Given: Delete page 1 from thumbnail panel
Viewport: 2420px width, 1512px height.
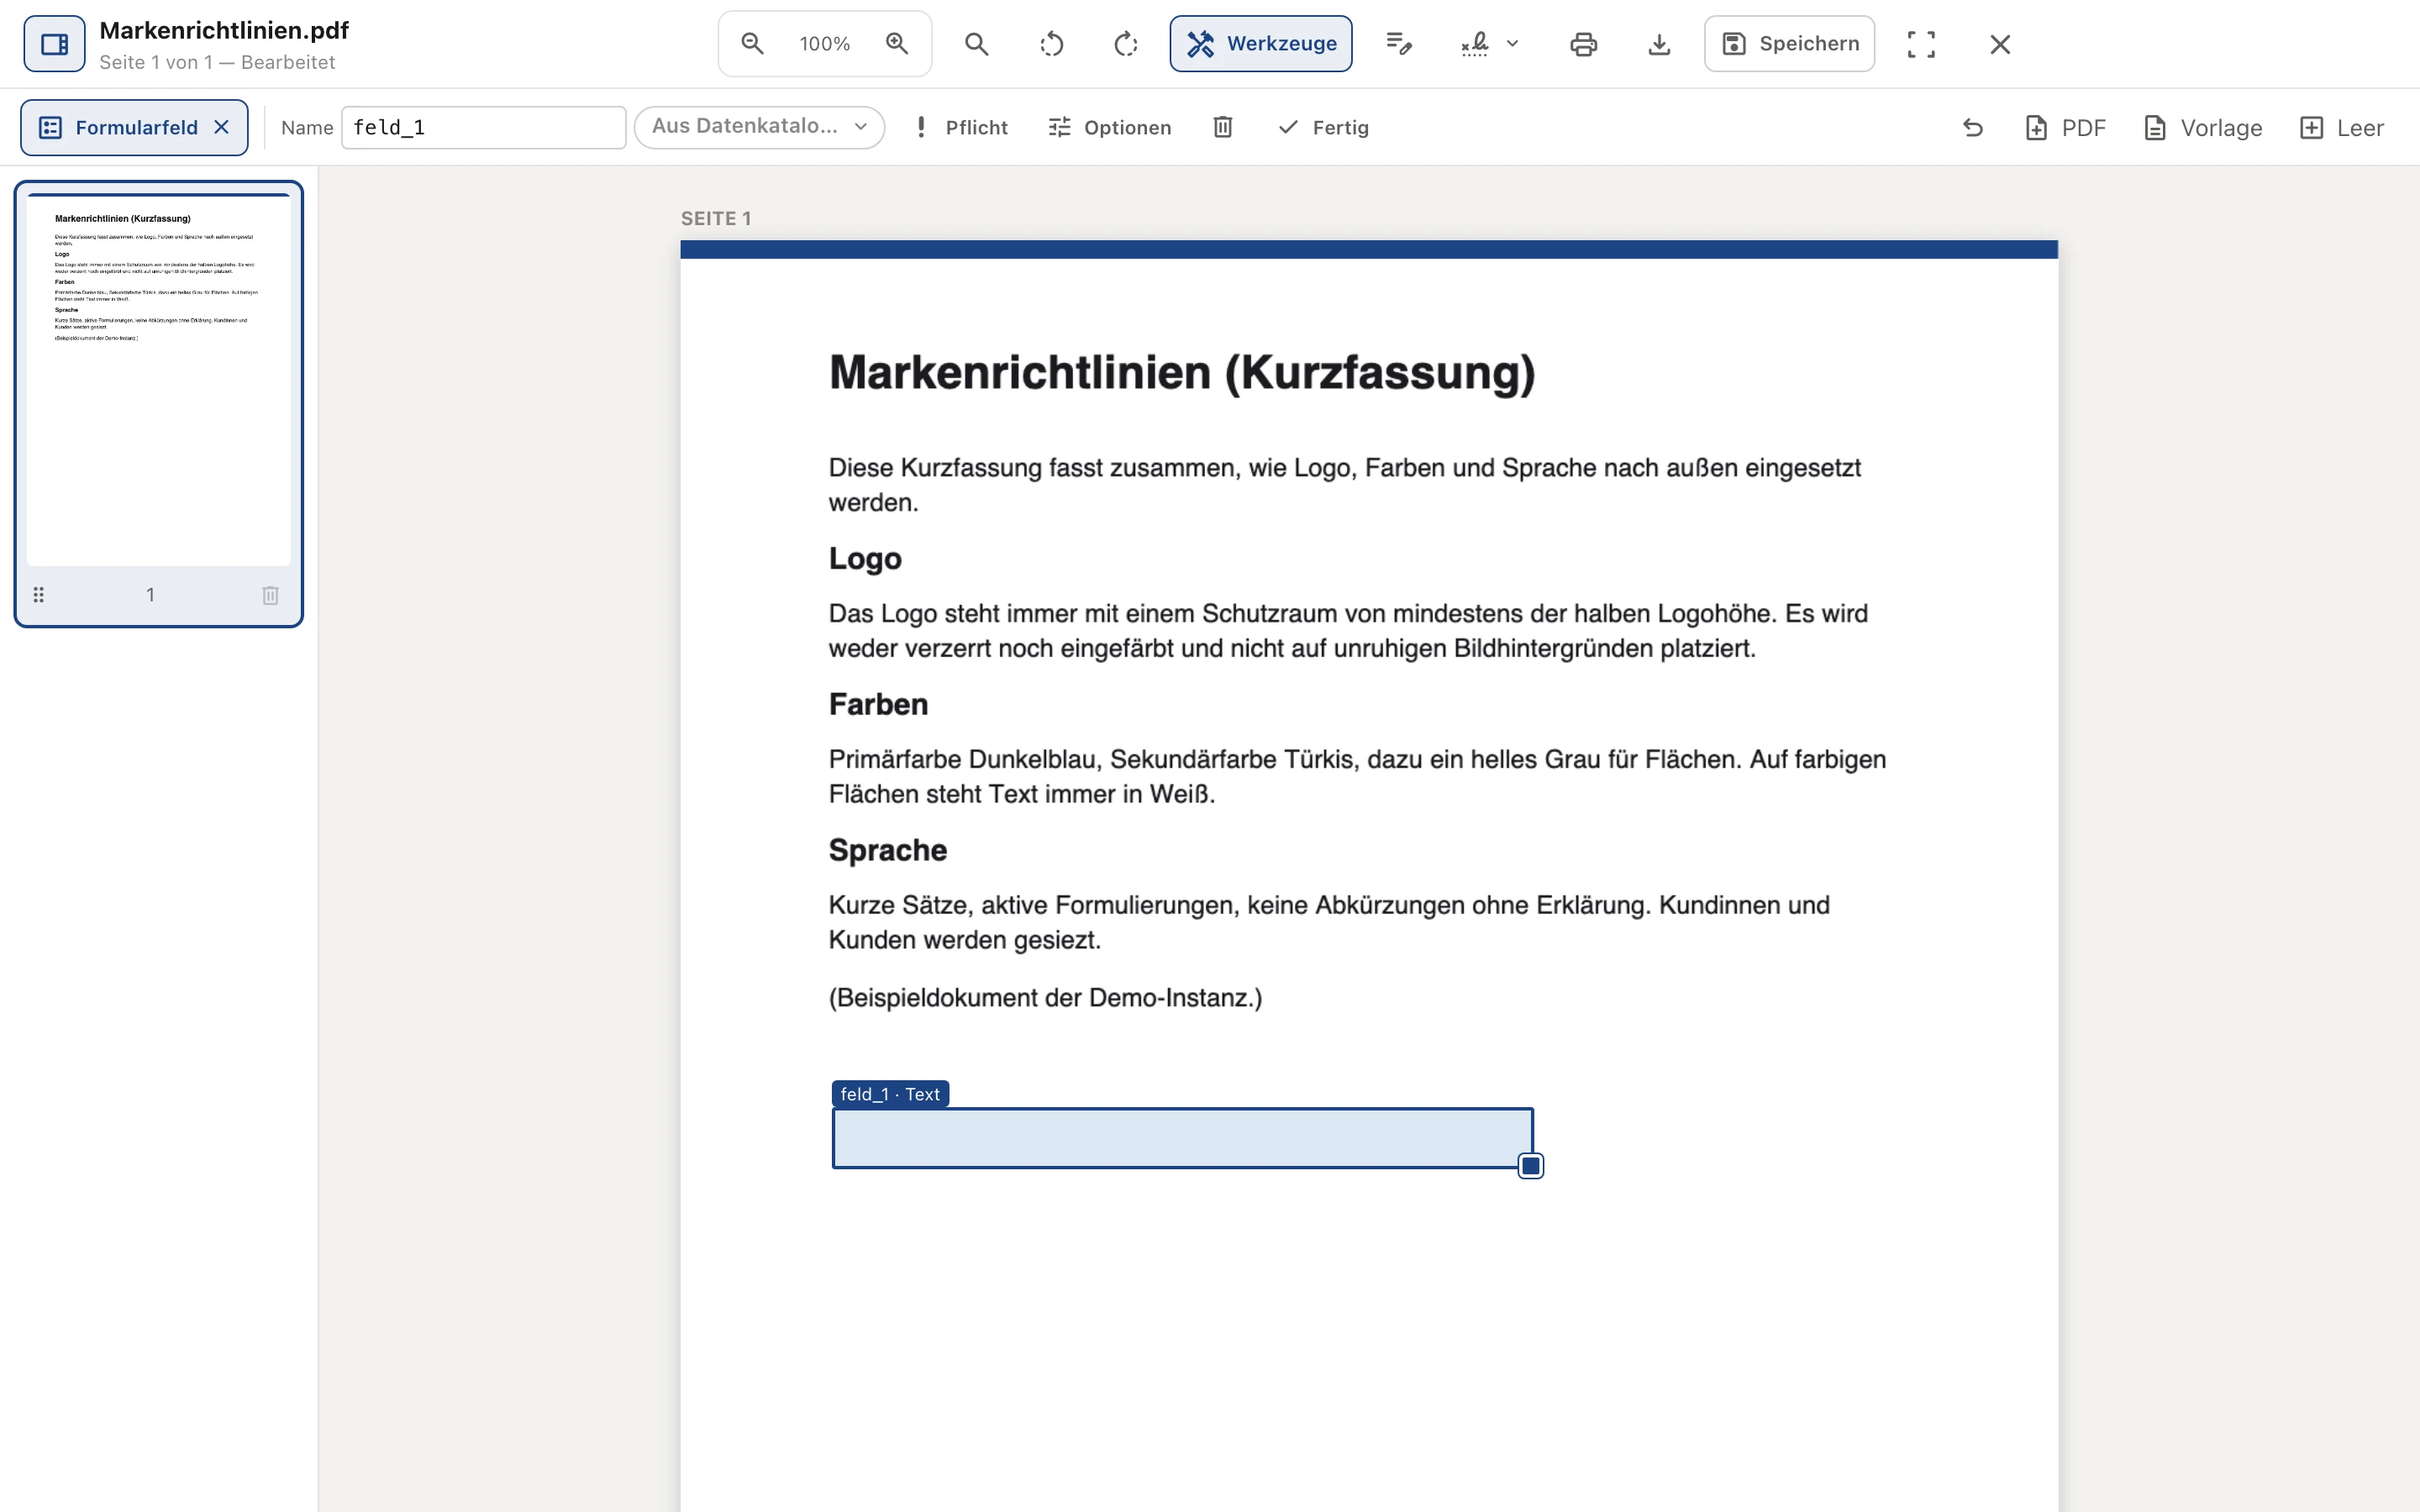Looking at the screenshot, I should (270, 595).
